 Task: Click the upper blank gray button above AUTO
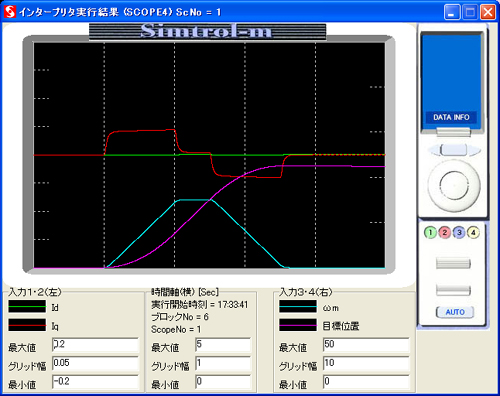click(453, 263)
